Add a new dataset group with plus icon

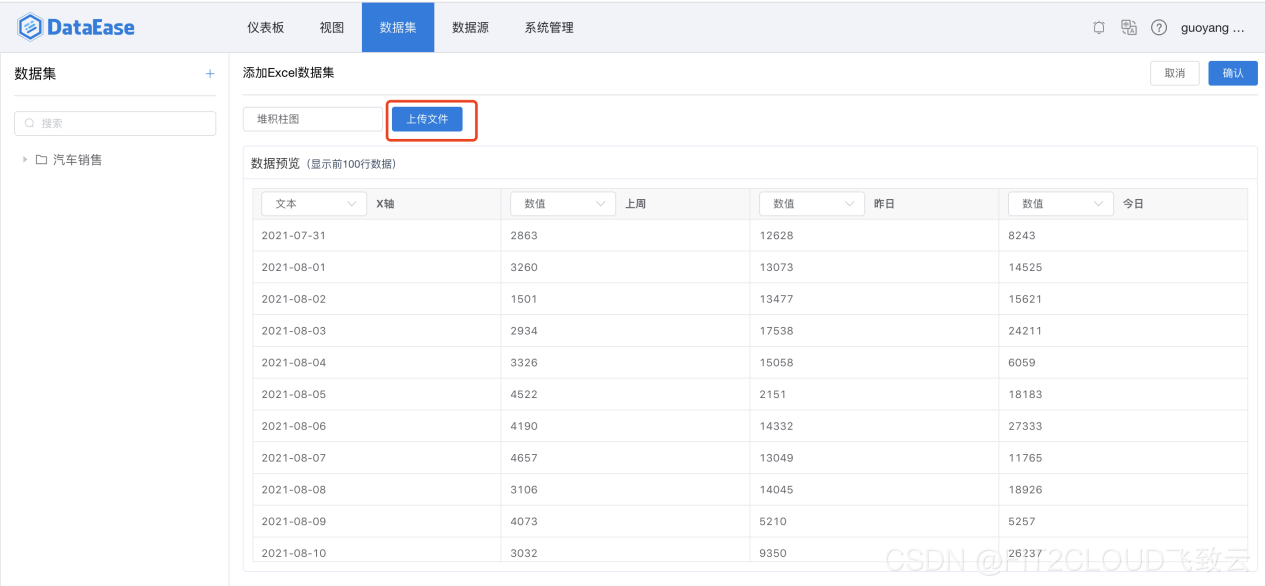coord(210,74)
